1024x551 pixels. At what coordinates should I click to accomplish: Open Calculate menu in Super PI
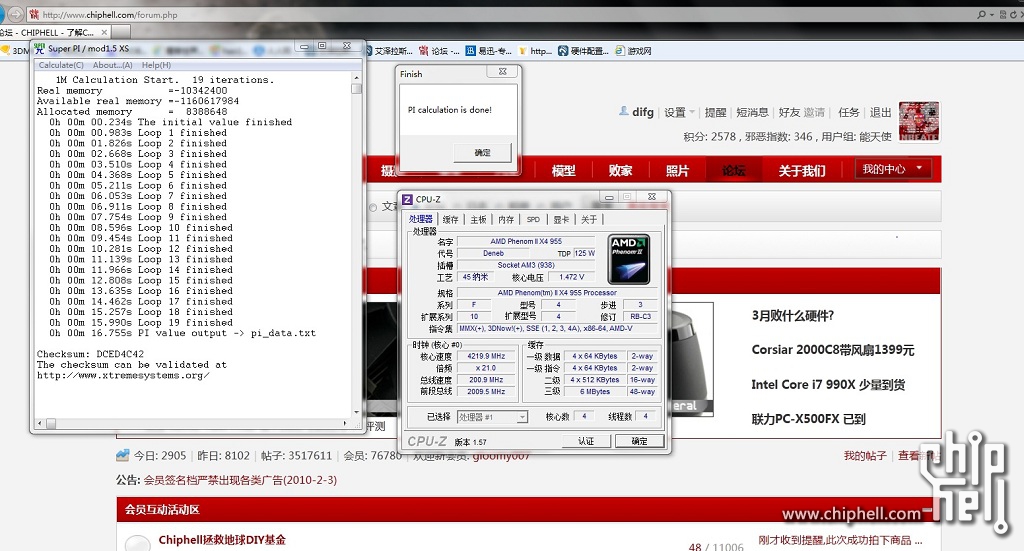[61, 65]
